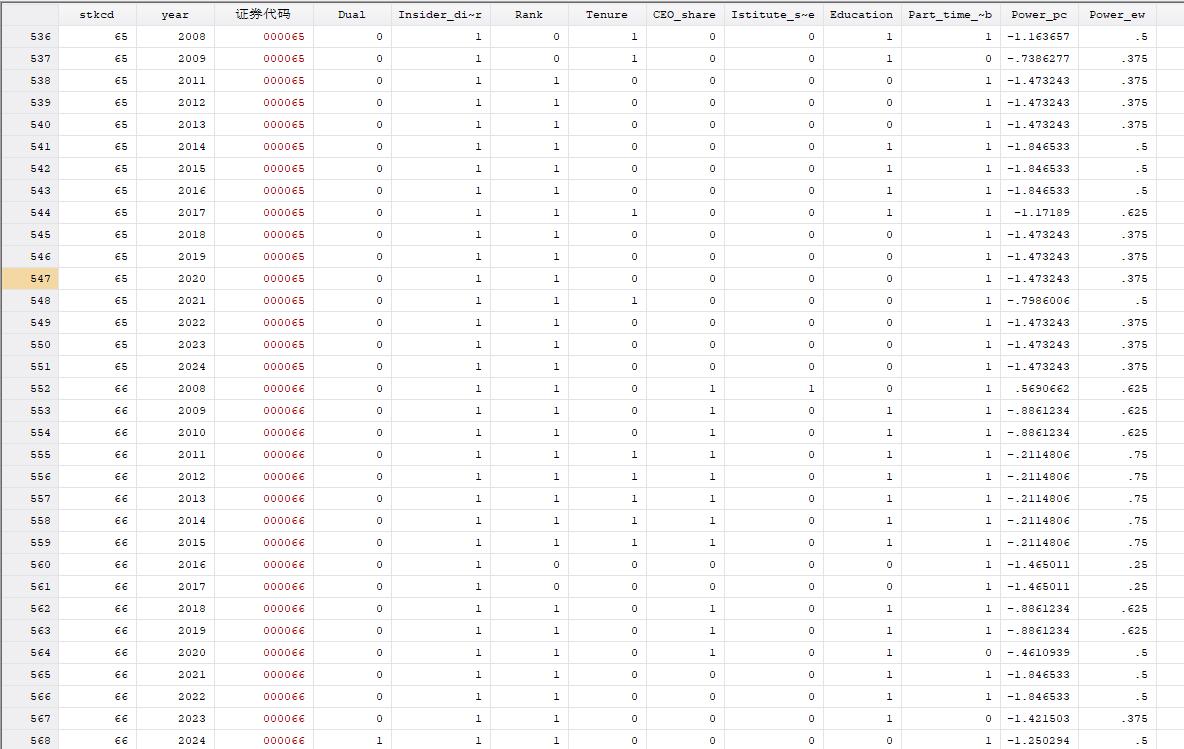Select the Insider_di~r column header
Image resolution: width=1184 pixels, height=749 pixels.
pos(440,14)
